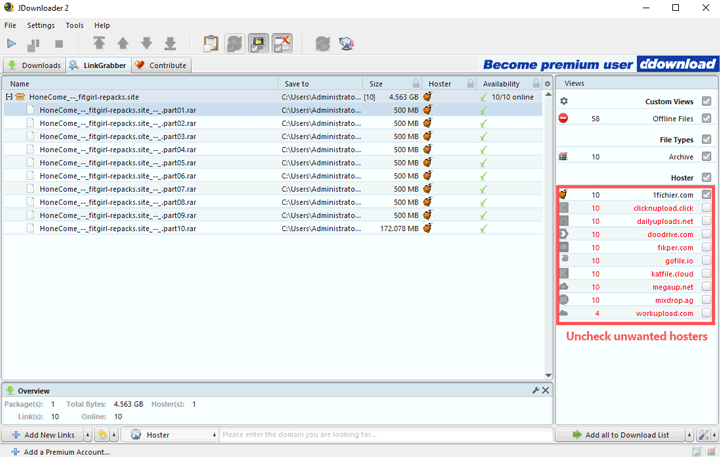The image size is (720, 457).
Task: Open Overview panel wrench settings
Action: point(535,390)
